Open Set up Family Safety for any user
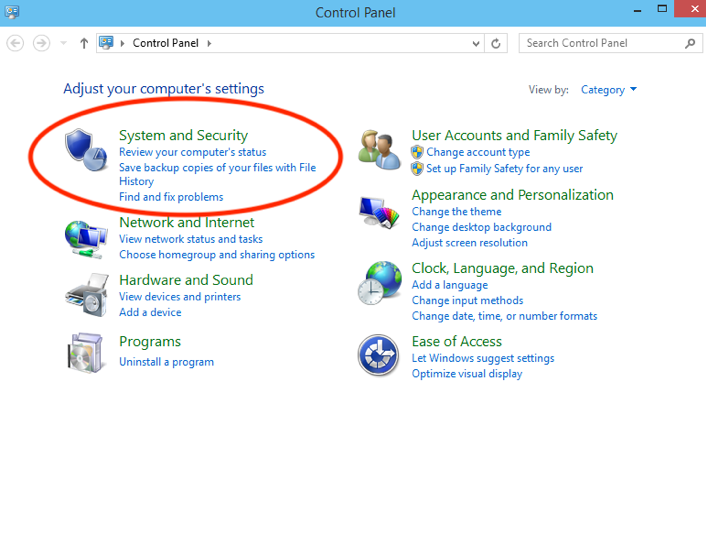 click(504, 168)
